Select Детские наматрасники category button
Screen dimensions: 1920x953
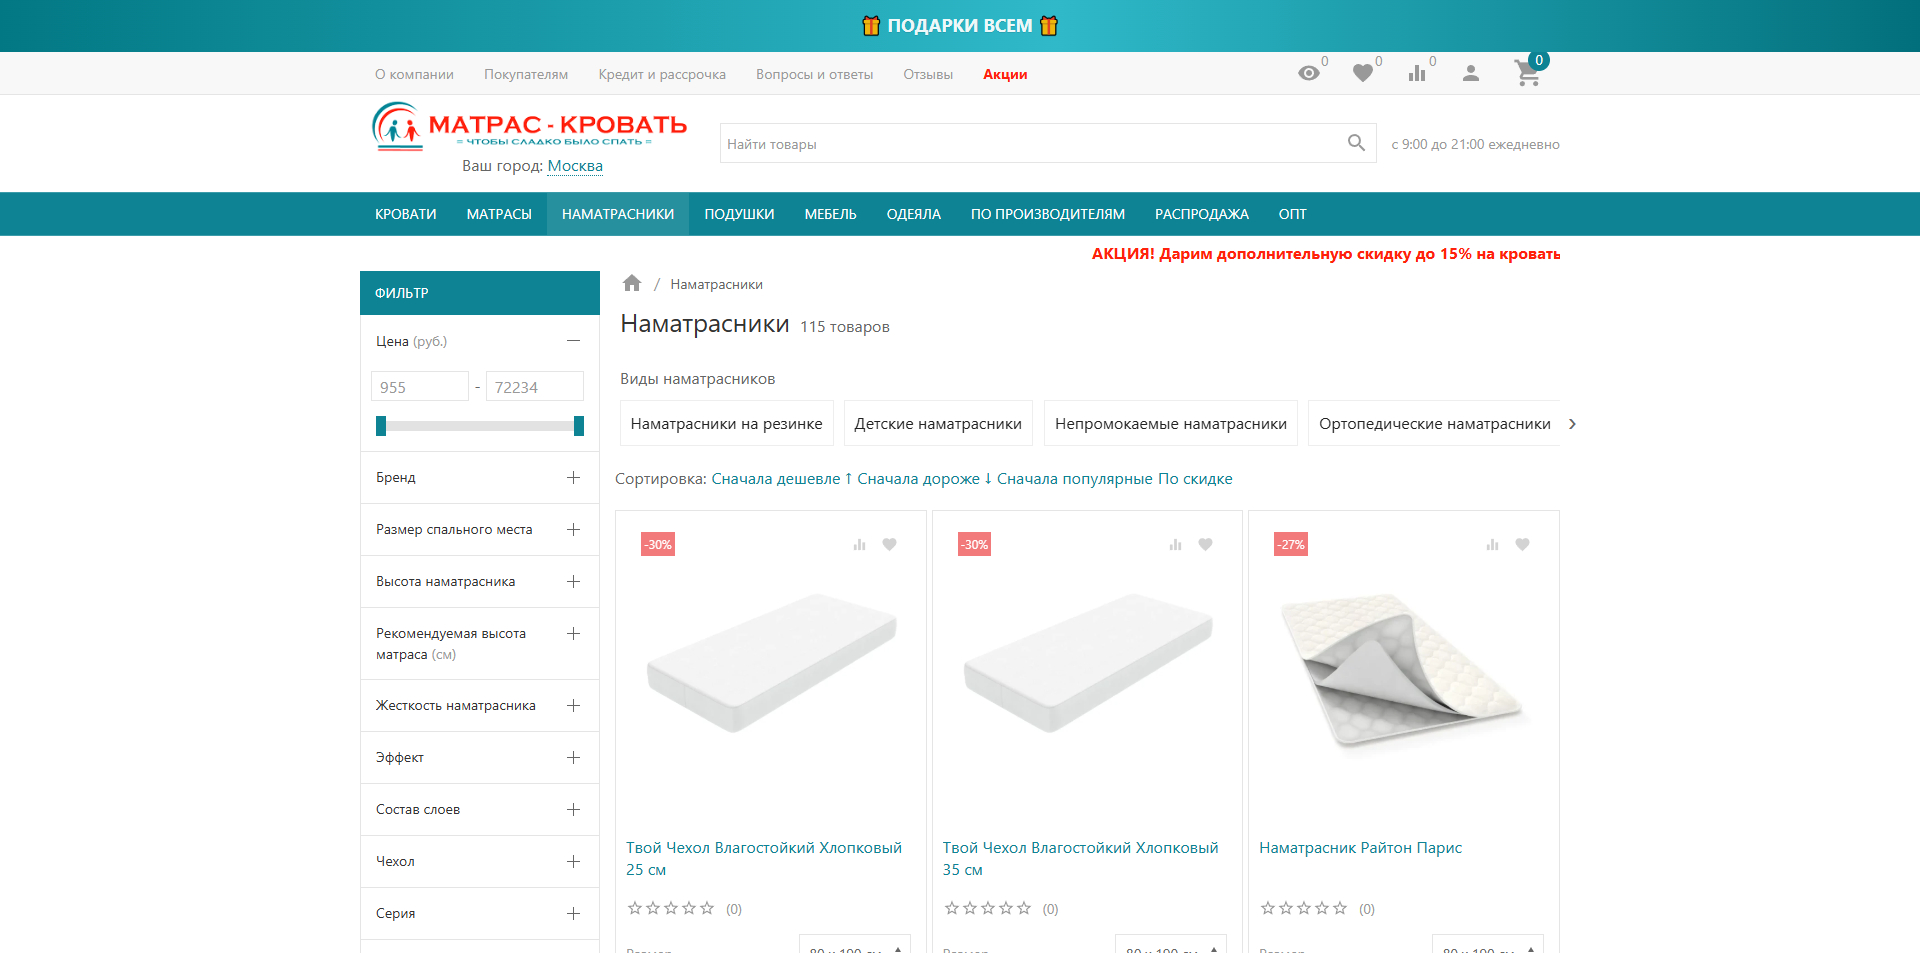click(937, 424)
